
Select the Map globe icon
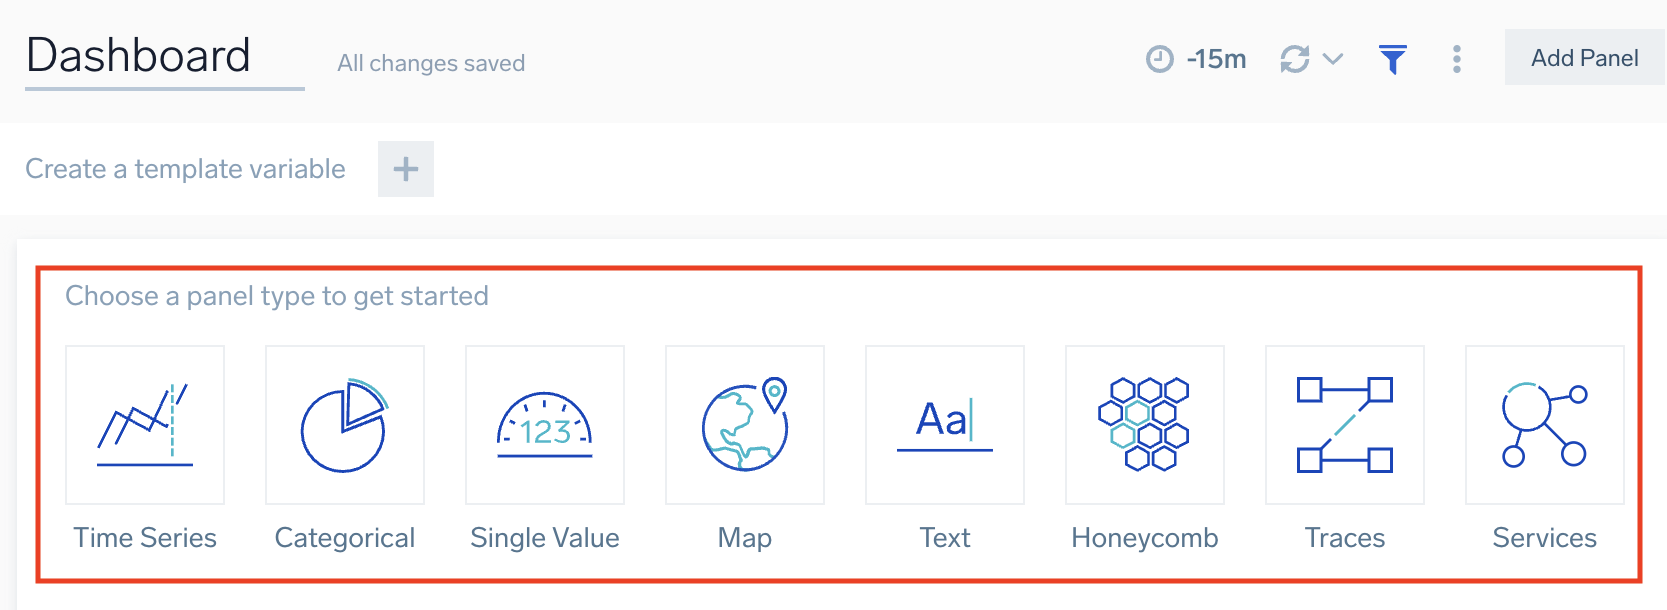(745, 425)
